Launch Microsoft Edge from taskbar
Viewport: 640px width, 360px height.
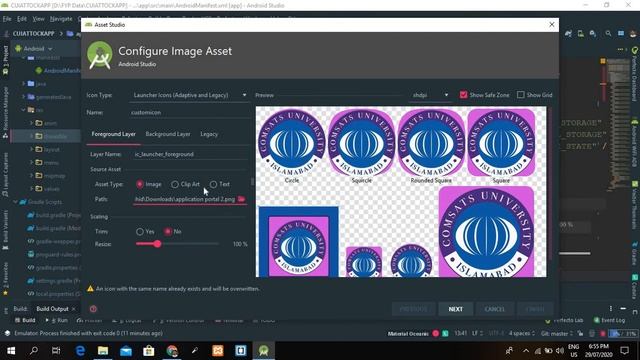pyautogui.click(x=80, y=351)
